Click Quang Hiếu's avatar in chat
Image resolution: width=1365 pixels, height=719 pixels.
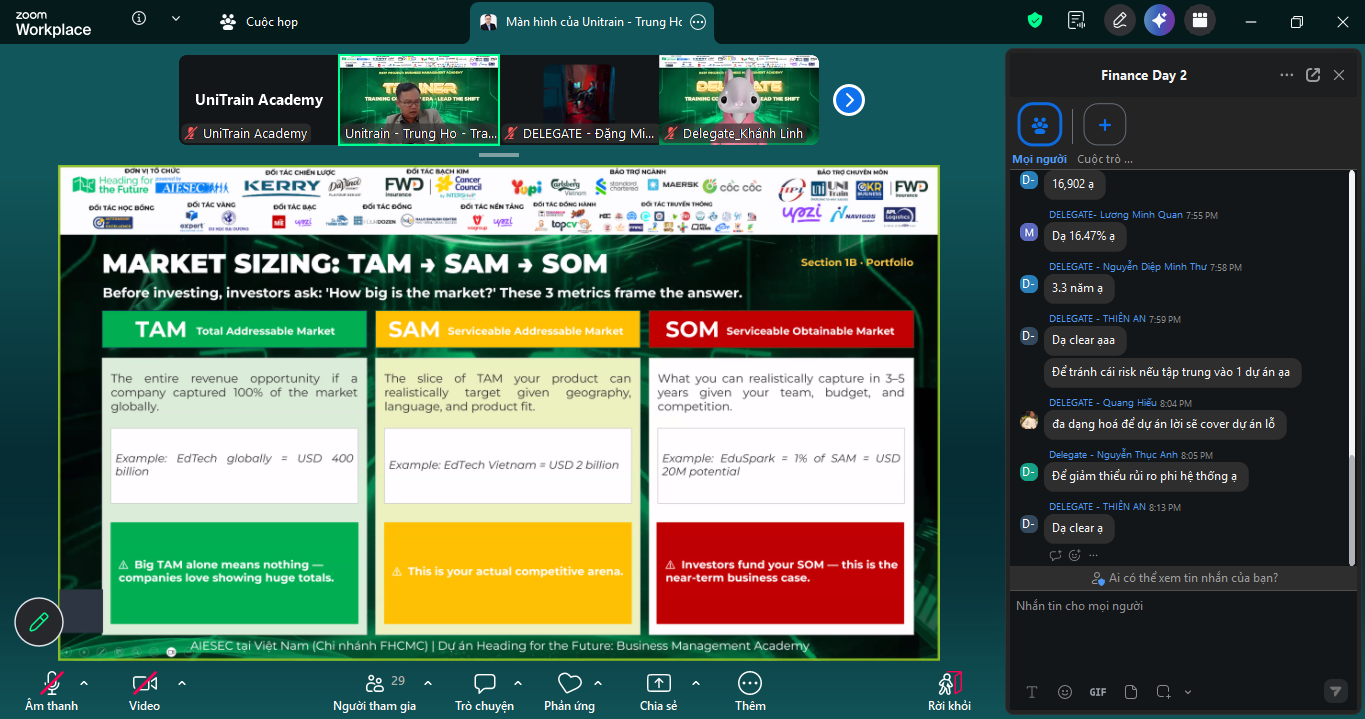[x=1028, y=420]
